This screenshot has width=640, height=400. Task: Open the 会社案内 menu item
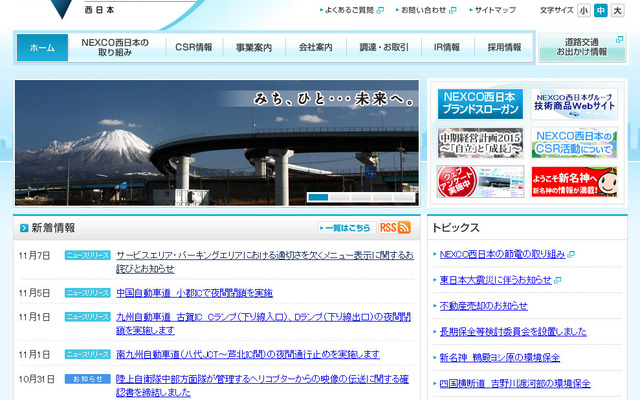(x=316, y=47)
